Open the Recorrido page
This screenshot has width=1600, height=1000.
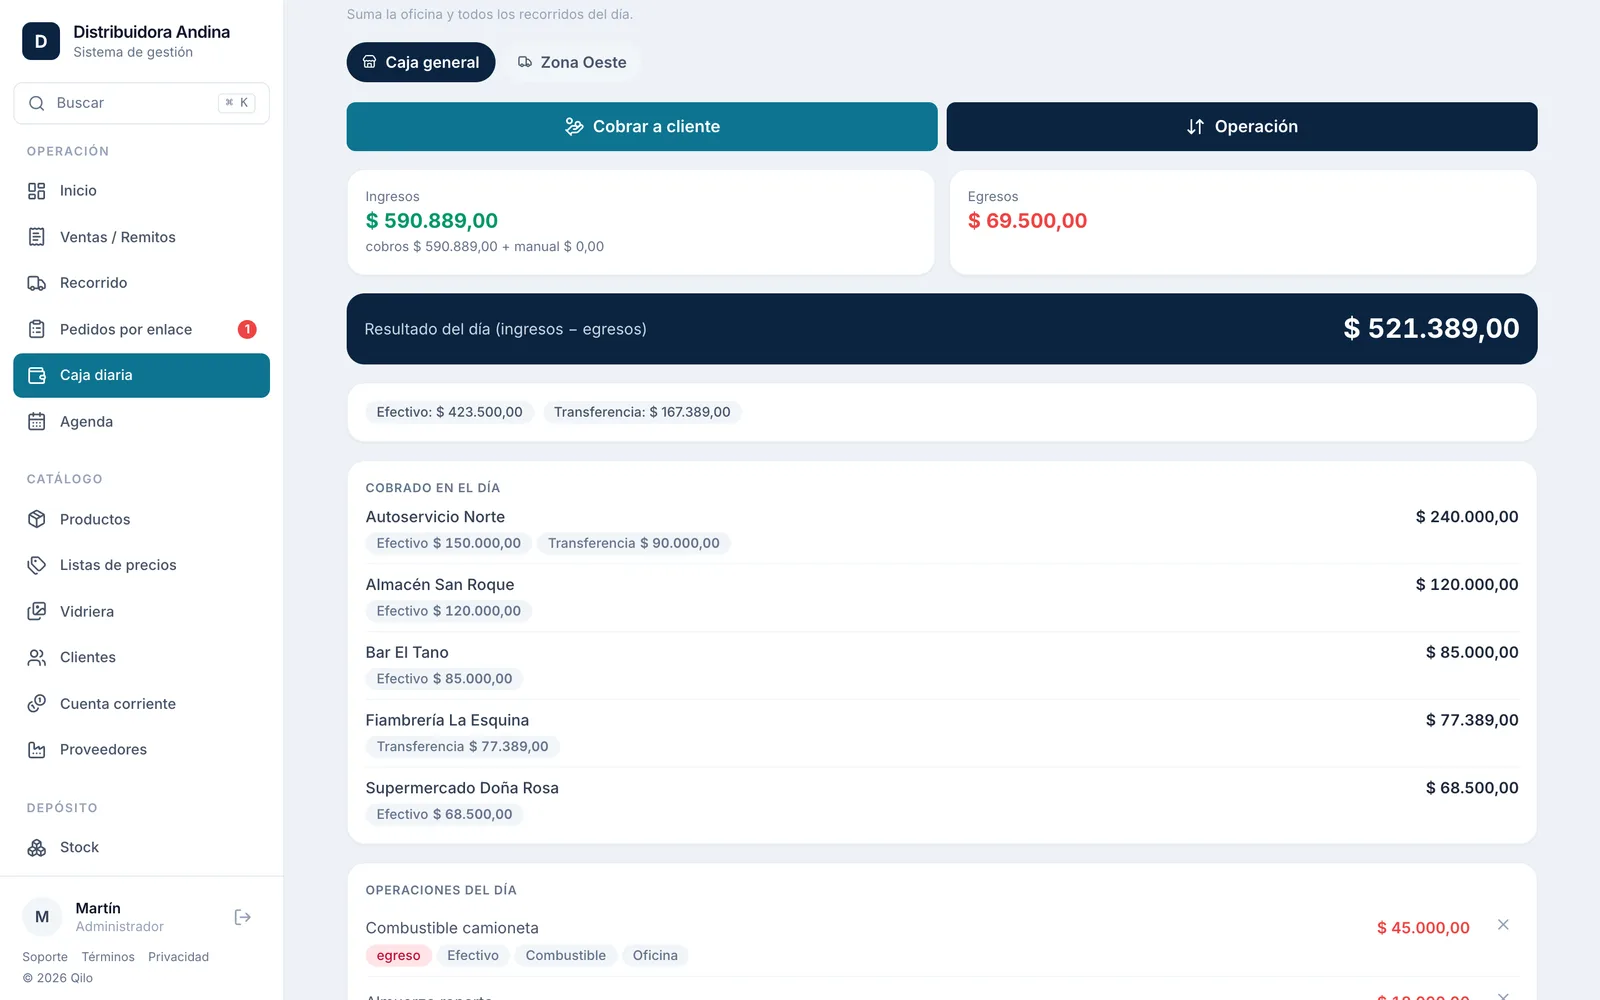click(x=141, y=283)
